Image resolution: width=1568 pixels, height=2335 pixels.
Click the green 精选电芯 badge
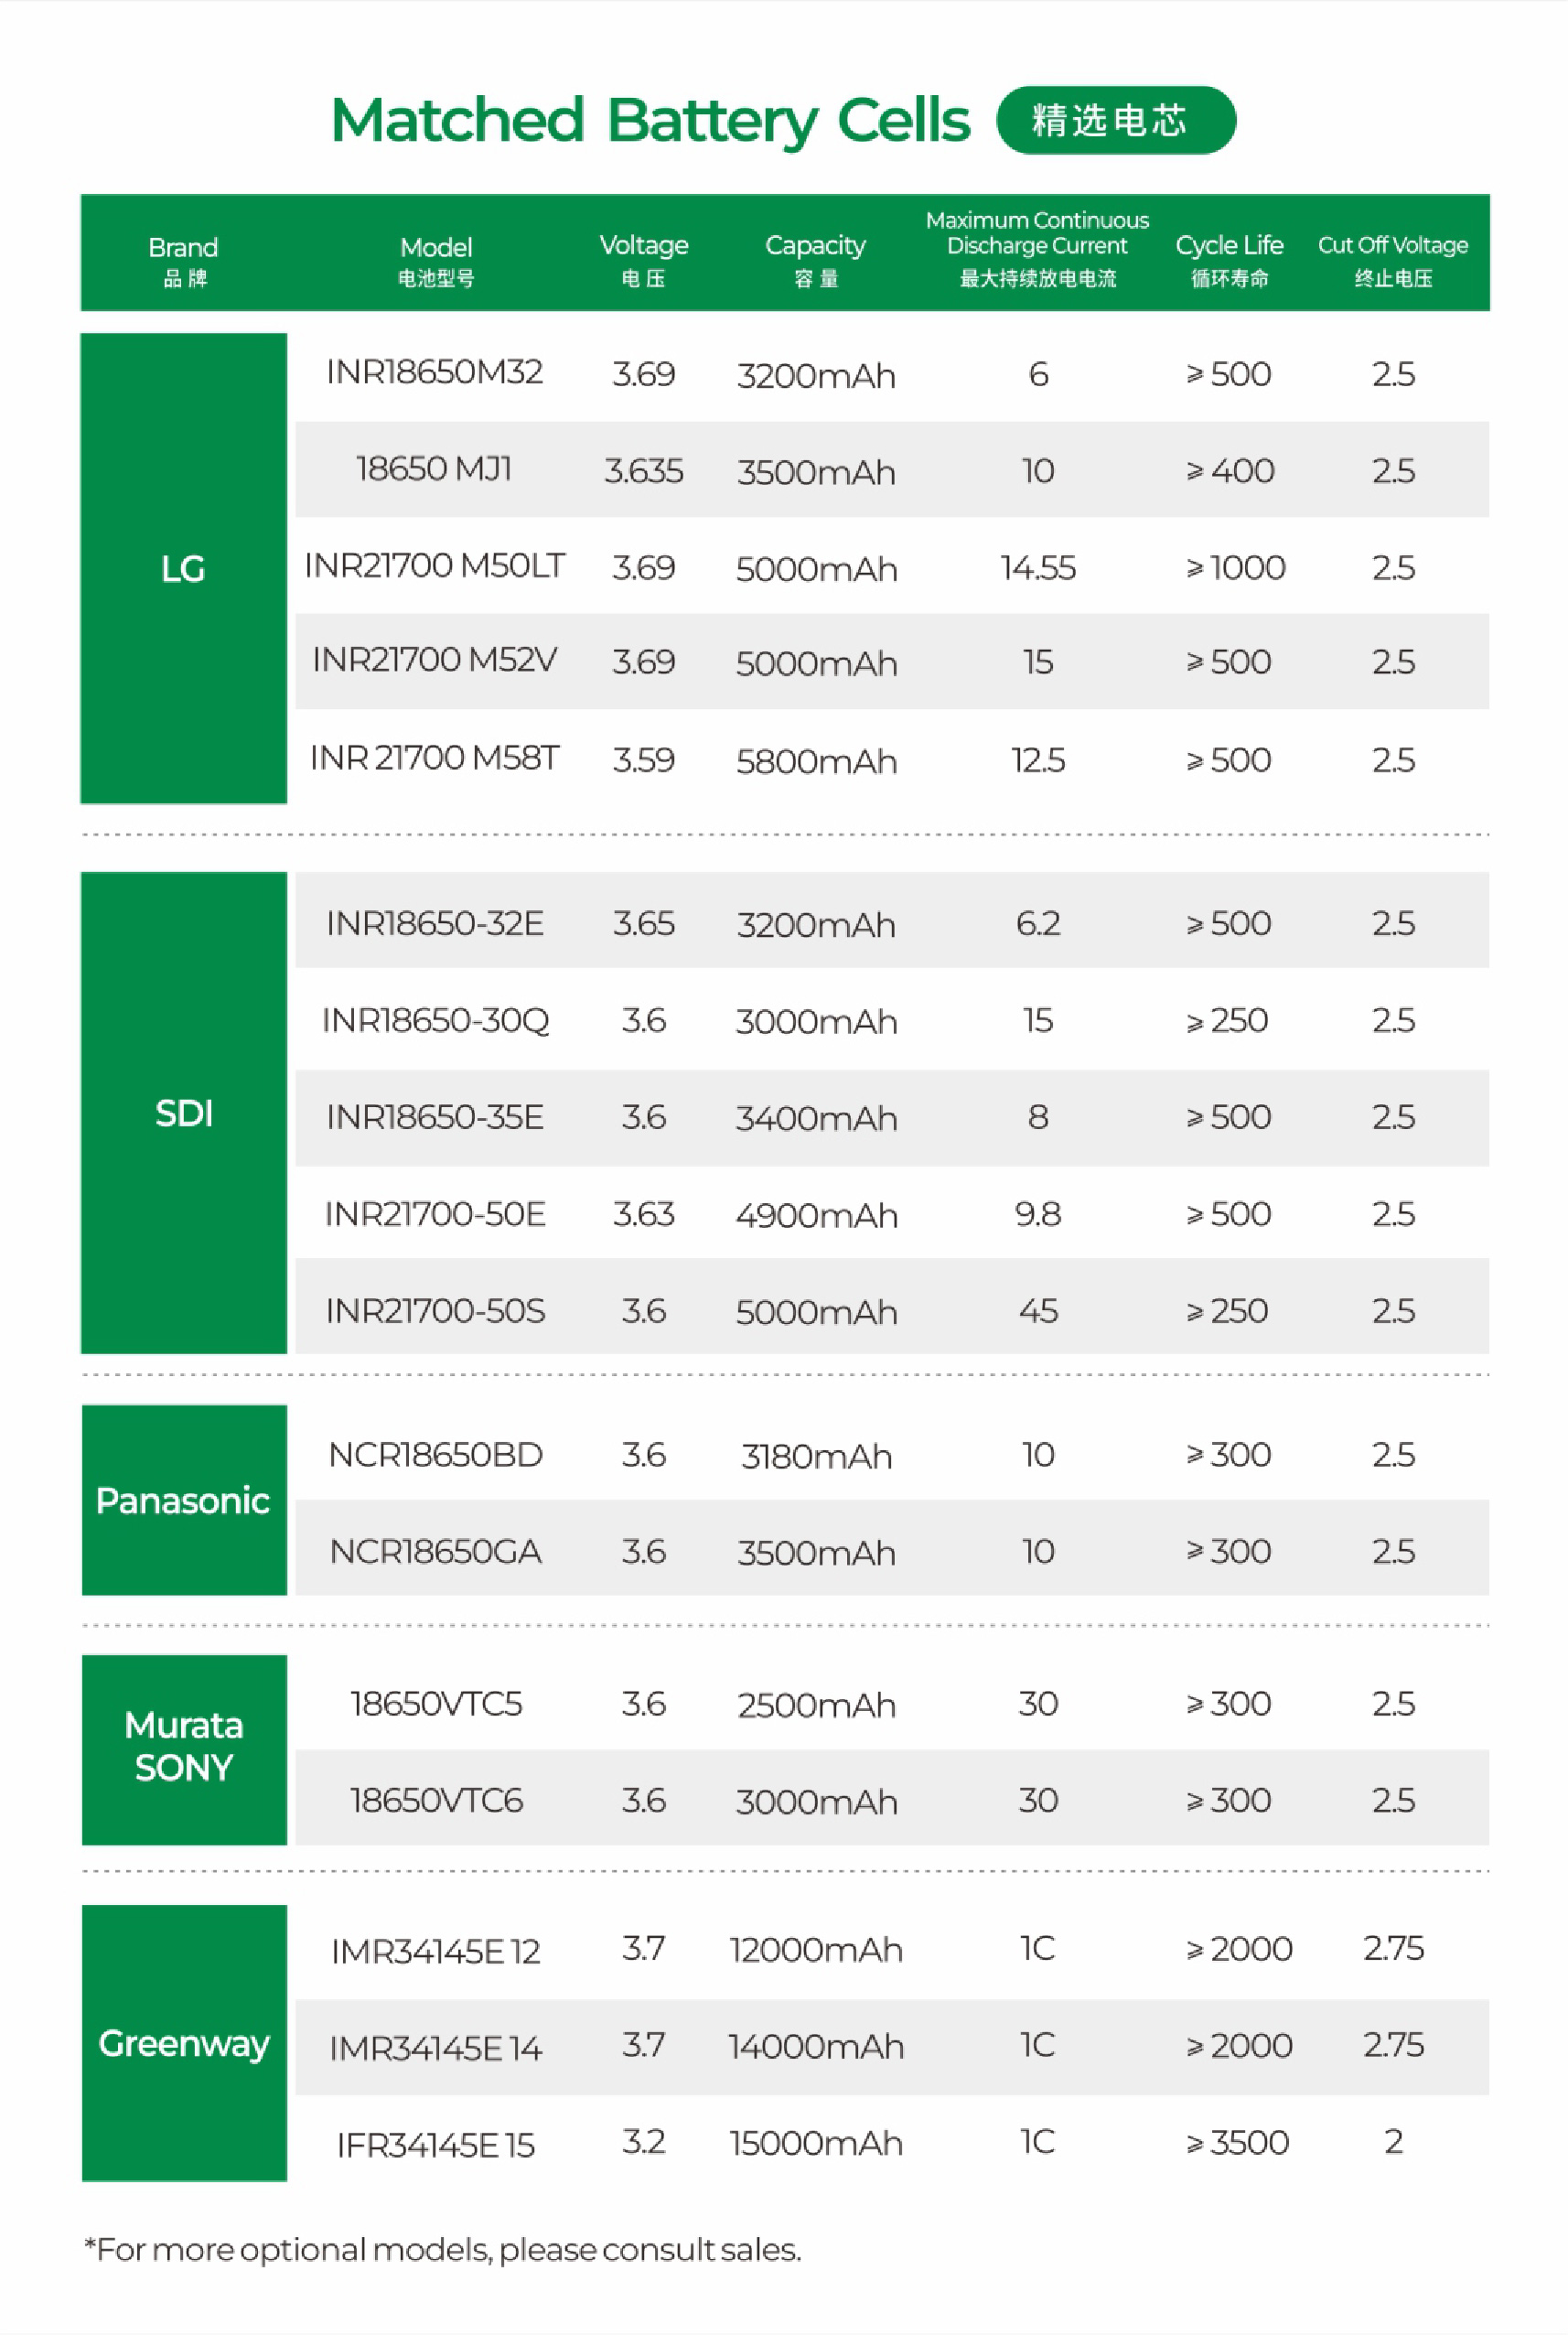tap(1115, 120)
